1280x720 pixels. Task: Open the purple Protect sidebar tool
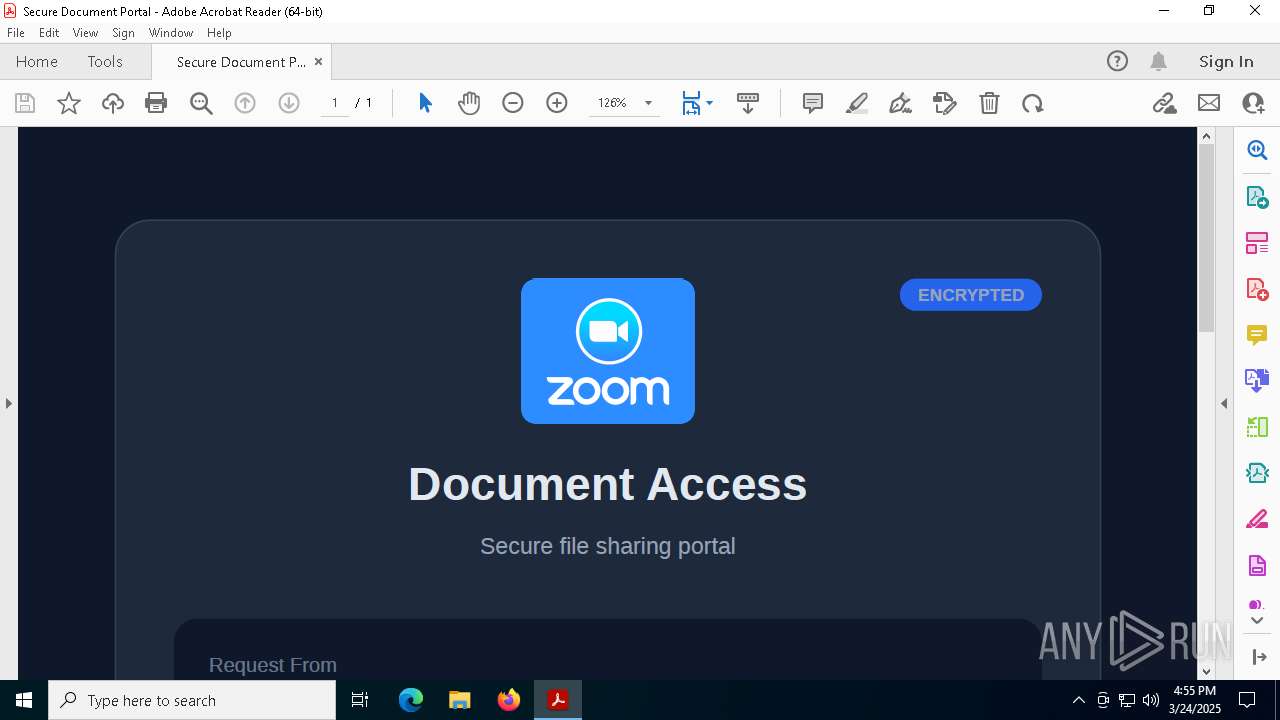pos(1257,566)
